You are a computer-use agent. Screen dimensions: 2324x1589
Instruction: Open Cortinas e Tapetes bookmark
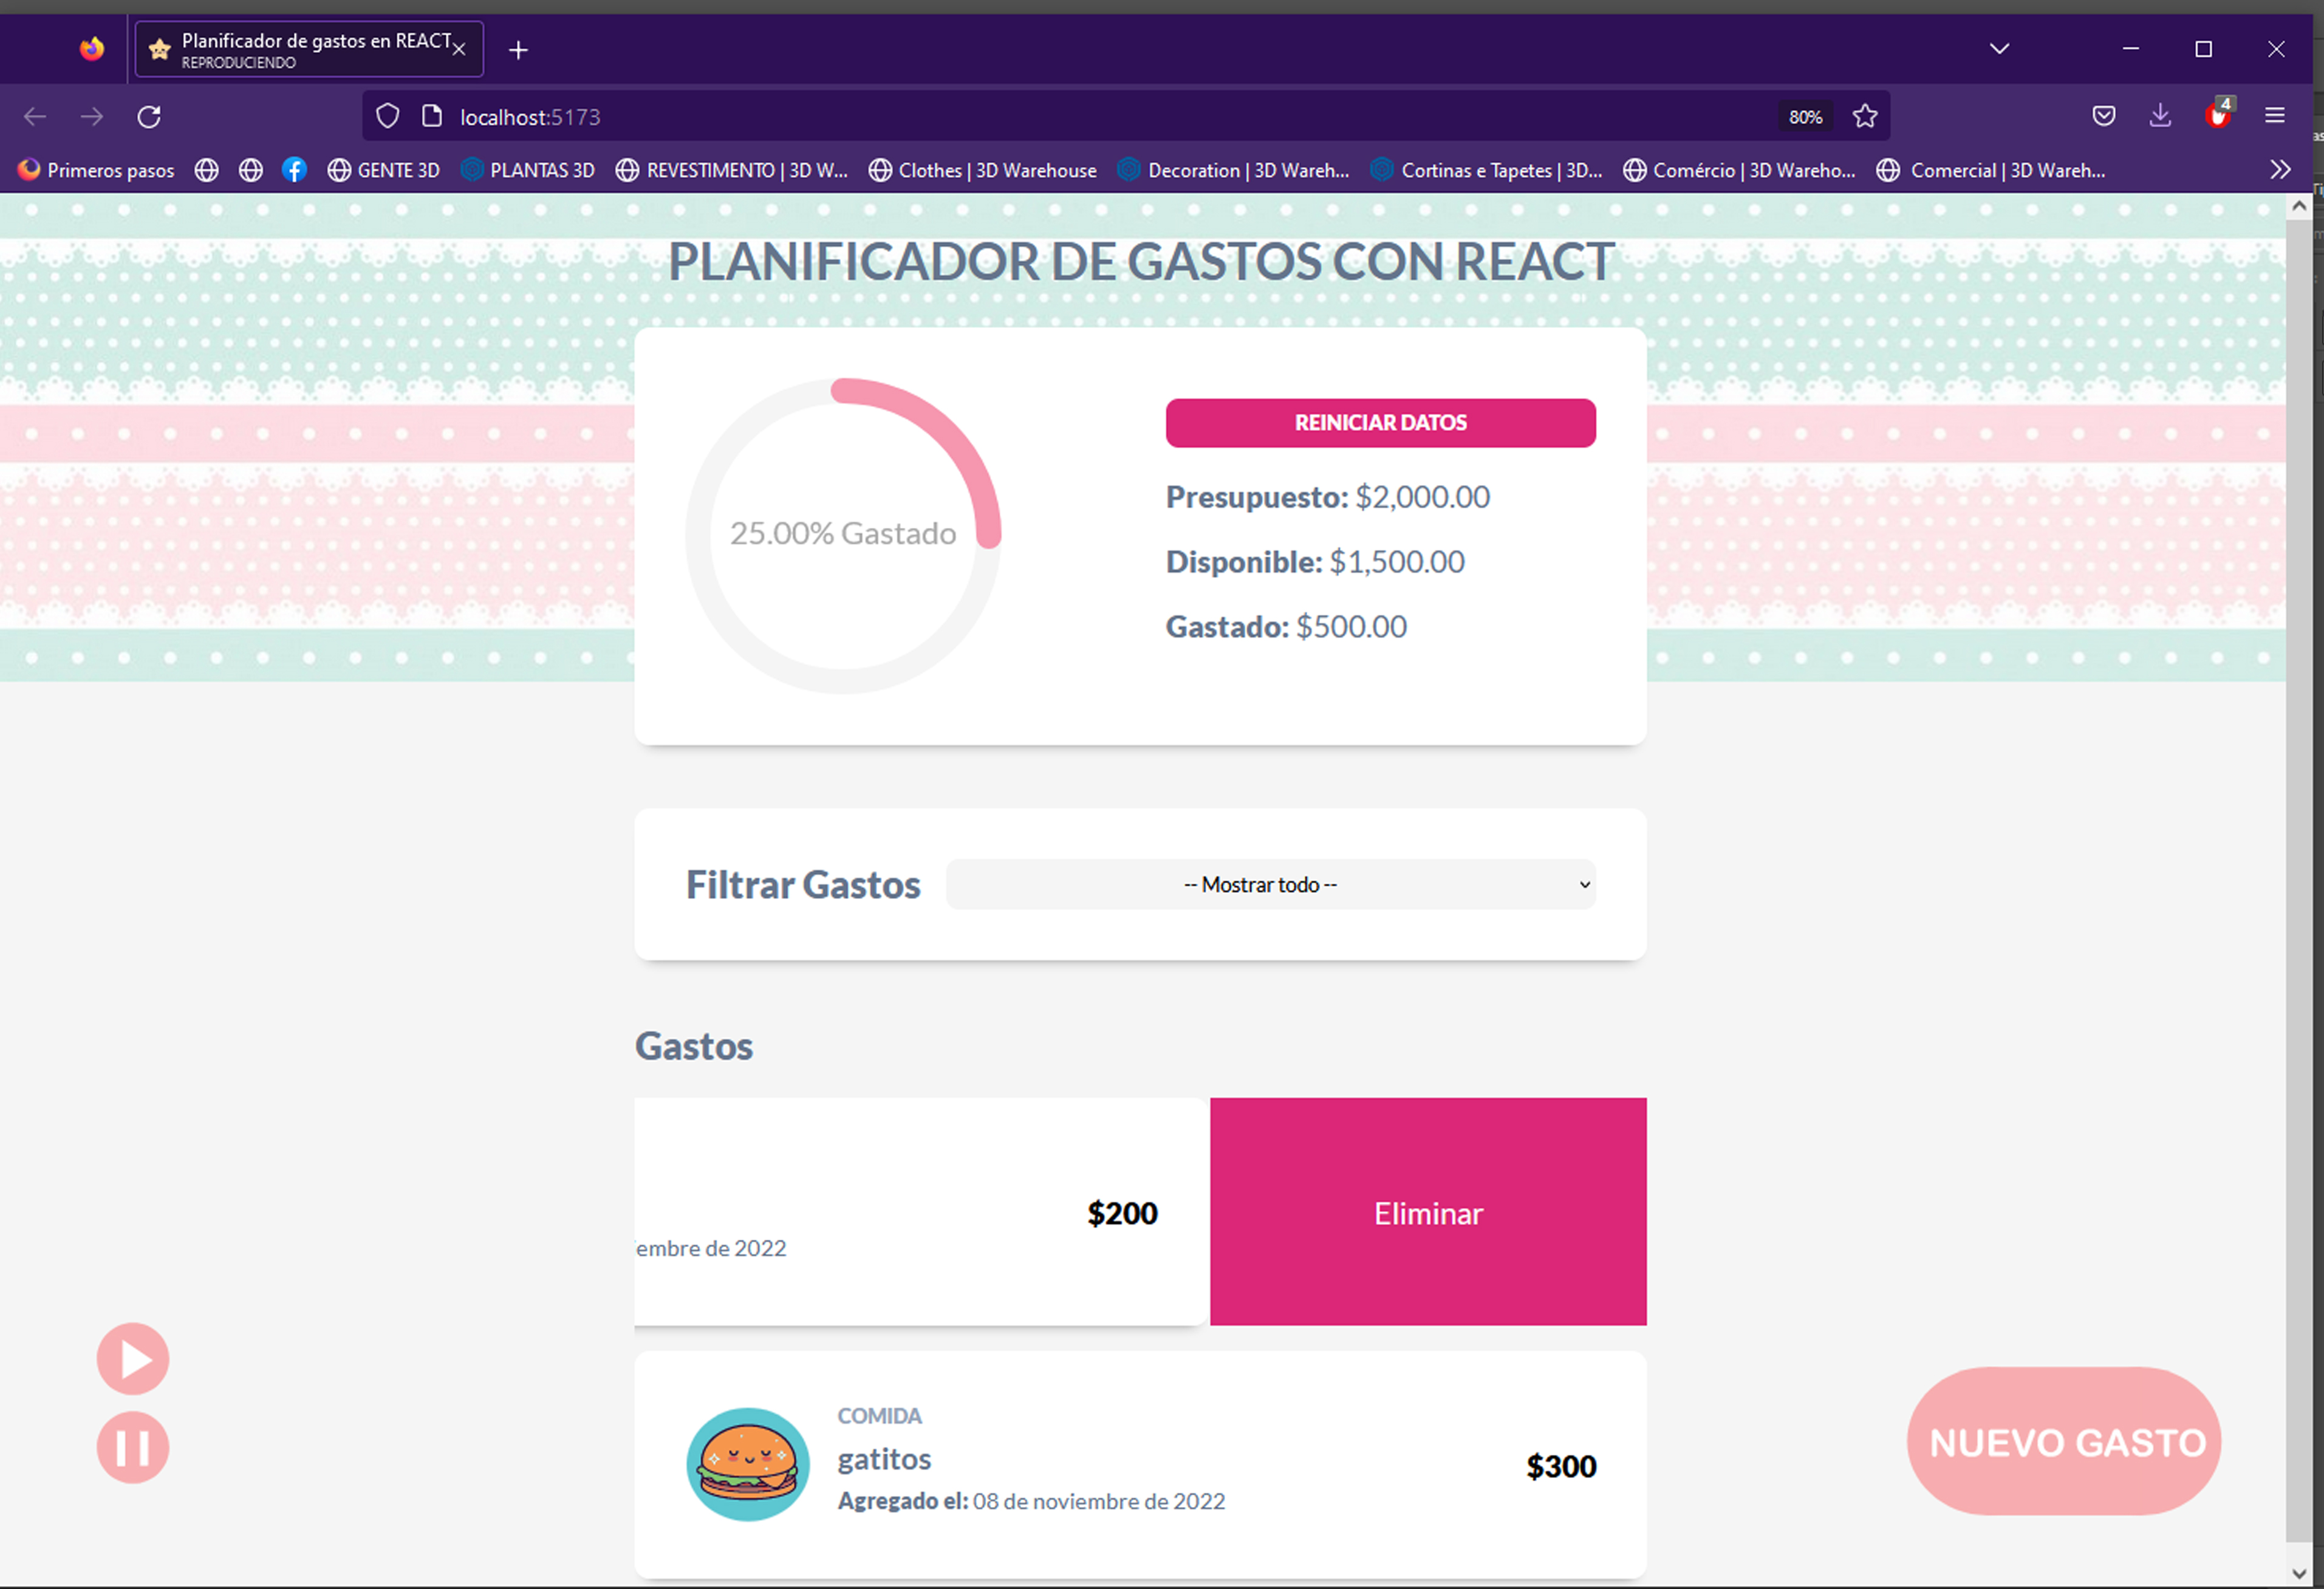1487,171
